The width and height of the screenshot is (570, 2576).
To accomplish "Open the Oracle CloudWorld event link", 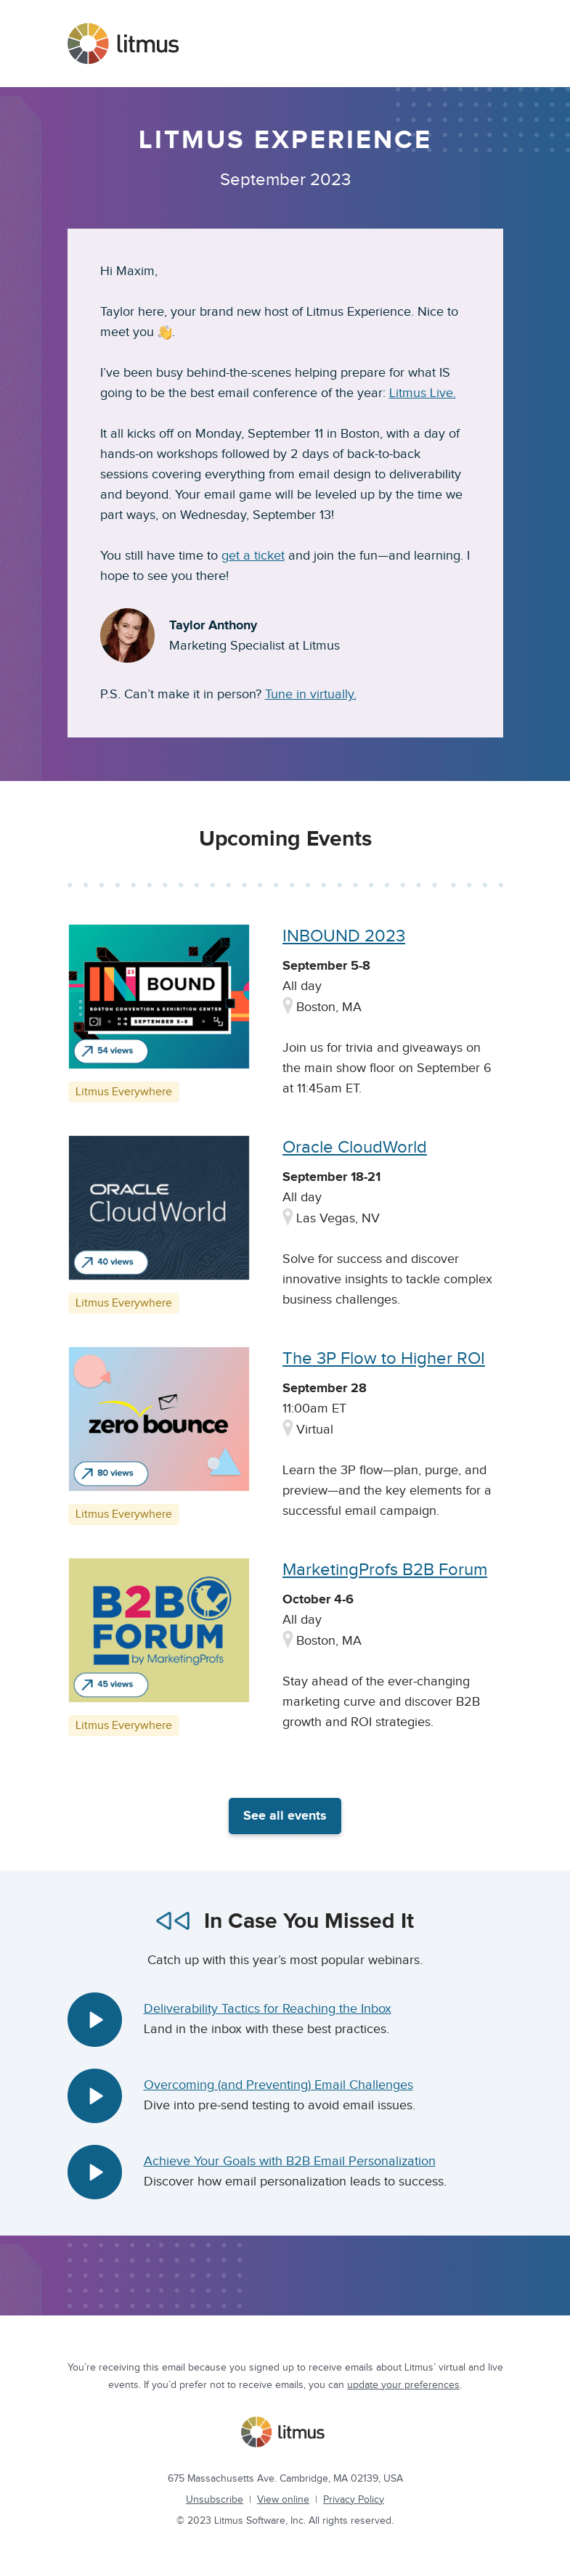I will (354, 1147).
